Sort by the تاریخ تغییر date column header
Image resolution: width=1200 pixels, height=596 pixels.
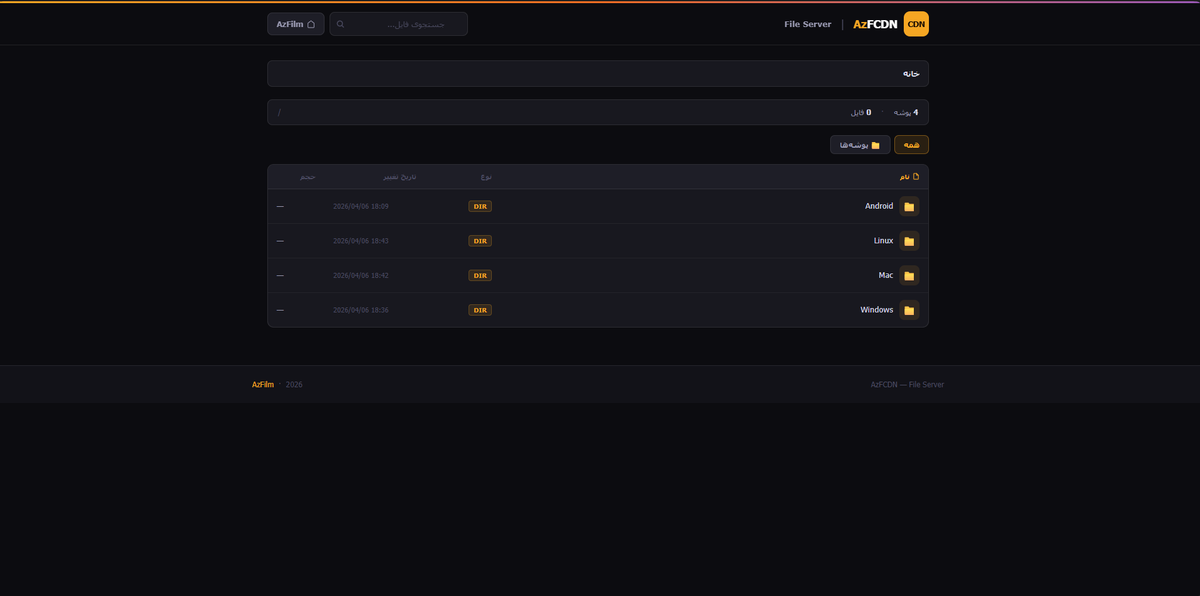400,176
